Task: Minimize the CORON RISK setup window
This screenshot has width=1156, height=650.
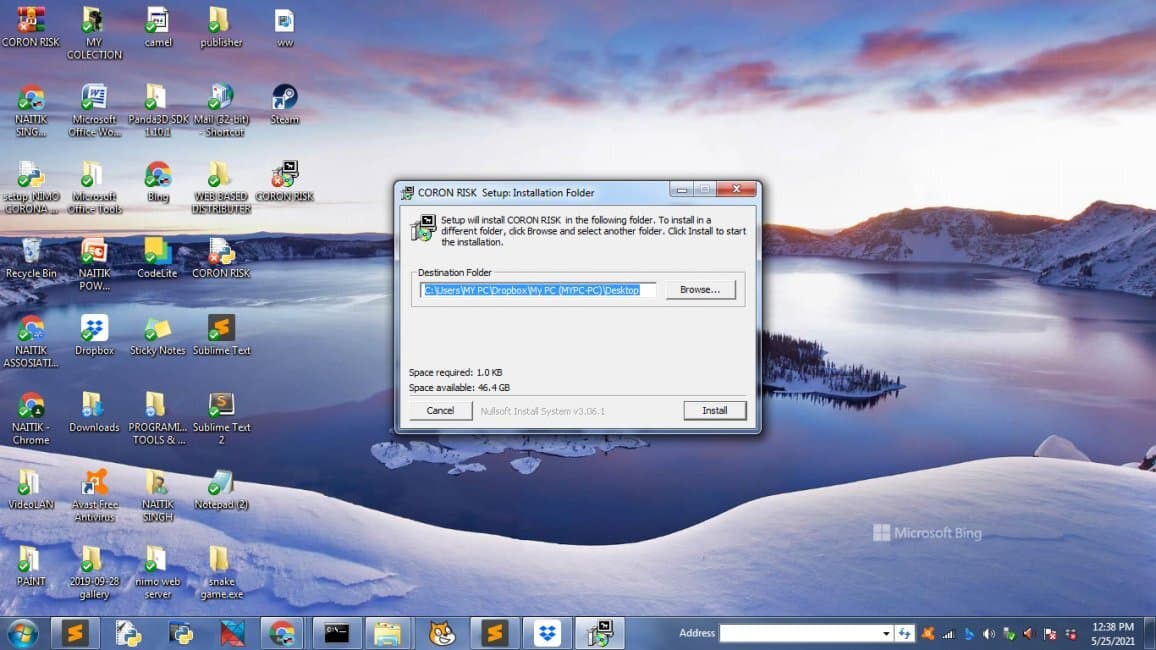Action: (x=682, y=190)
